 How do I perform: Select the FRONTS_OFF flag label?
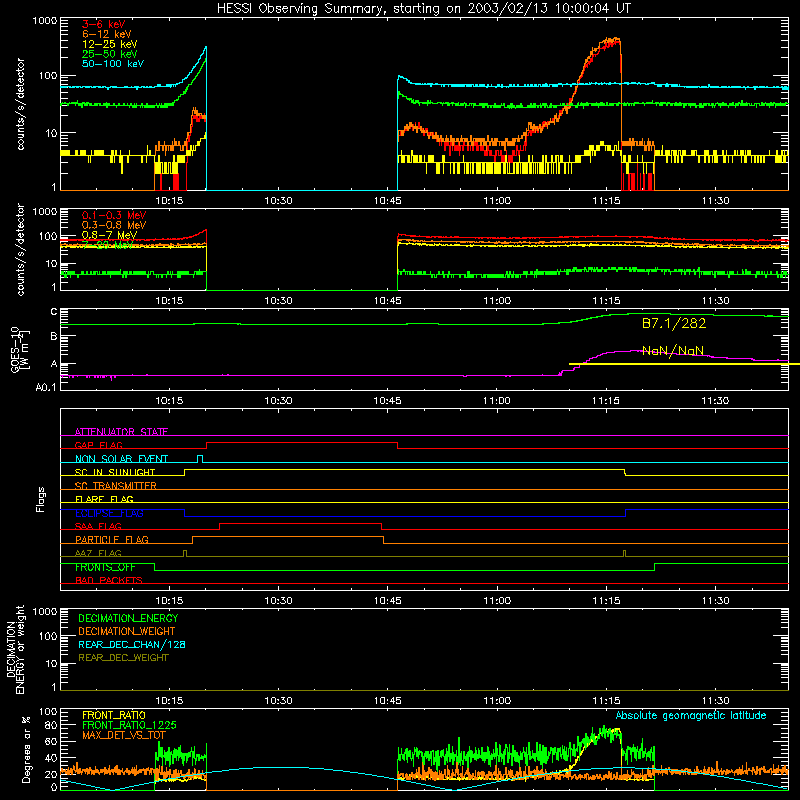pos(105,567)
